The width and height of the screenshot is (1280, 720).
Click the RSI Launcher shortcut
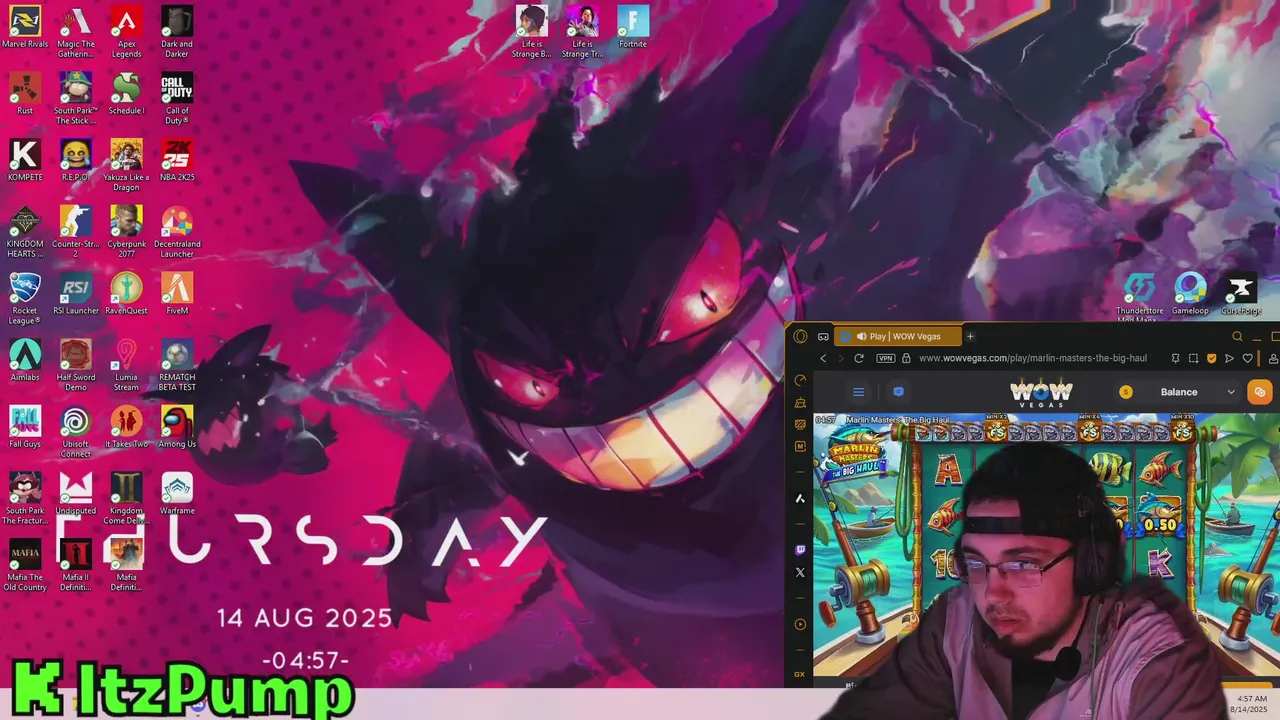(76, 293)
